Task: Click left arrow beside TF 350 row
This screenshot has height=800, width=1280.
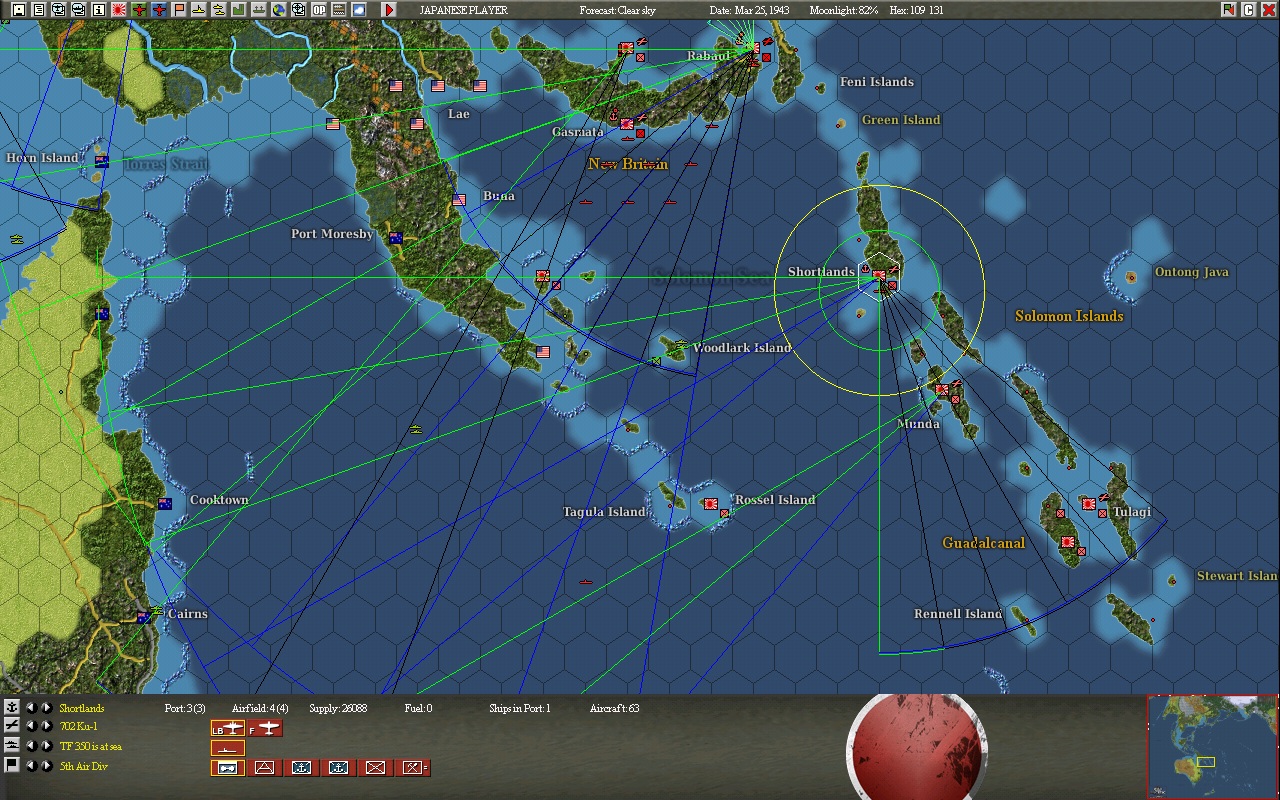Action: pos(30,746)
